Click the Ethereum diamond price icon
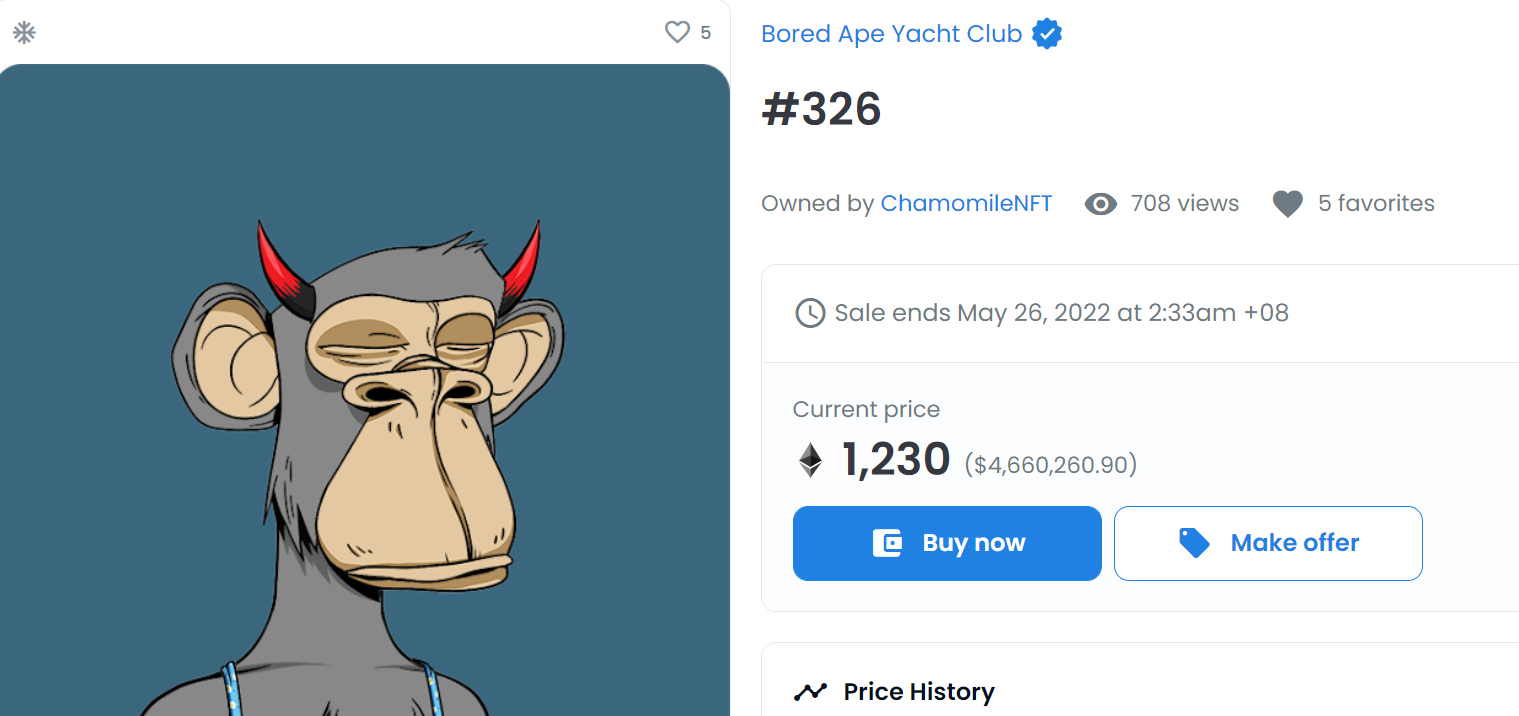The height and width of the screenshot is (716, 1519). point(810,460)
